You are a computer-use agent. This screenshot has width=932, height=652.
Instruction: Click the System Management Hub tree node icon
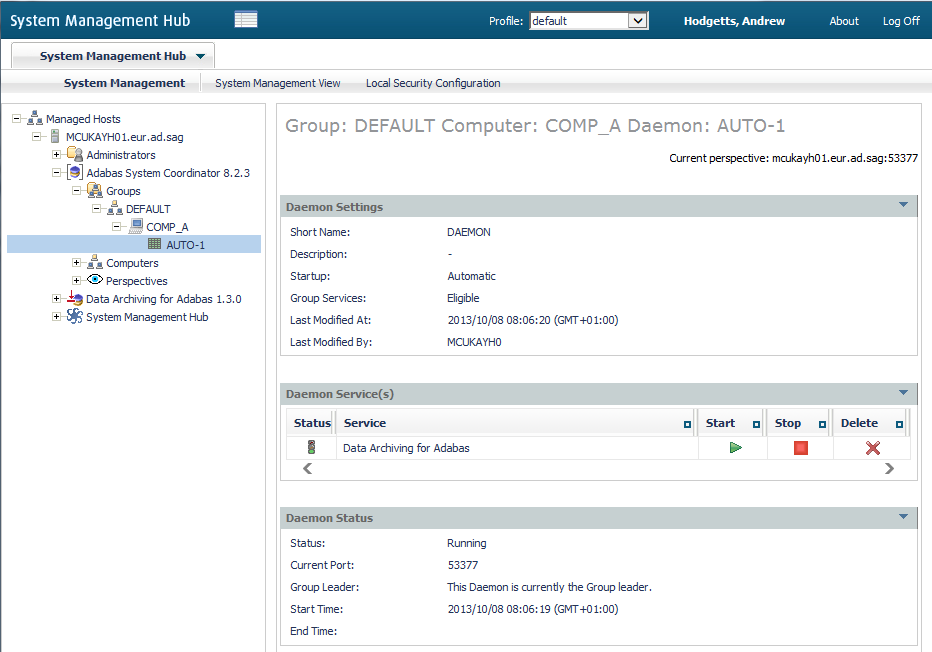coord(75,317)
